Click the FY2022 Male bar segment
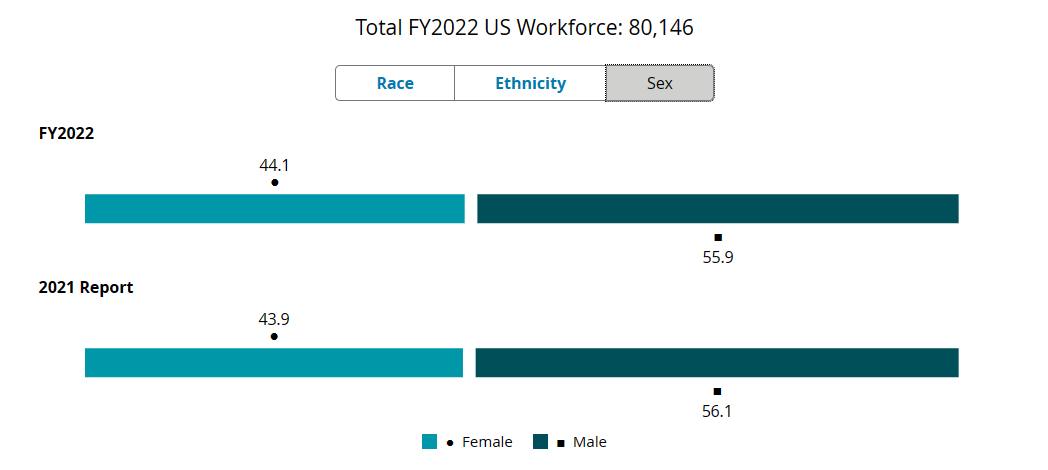The width and height of the screenshot is (1048, 470). tap(718, 209)
